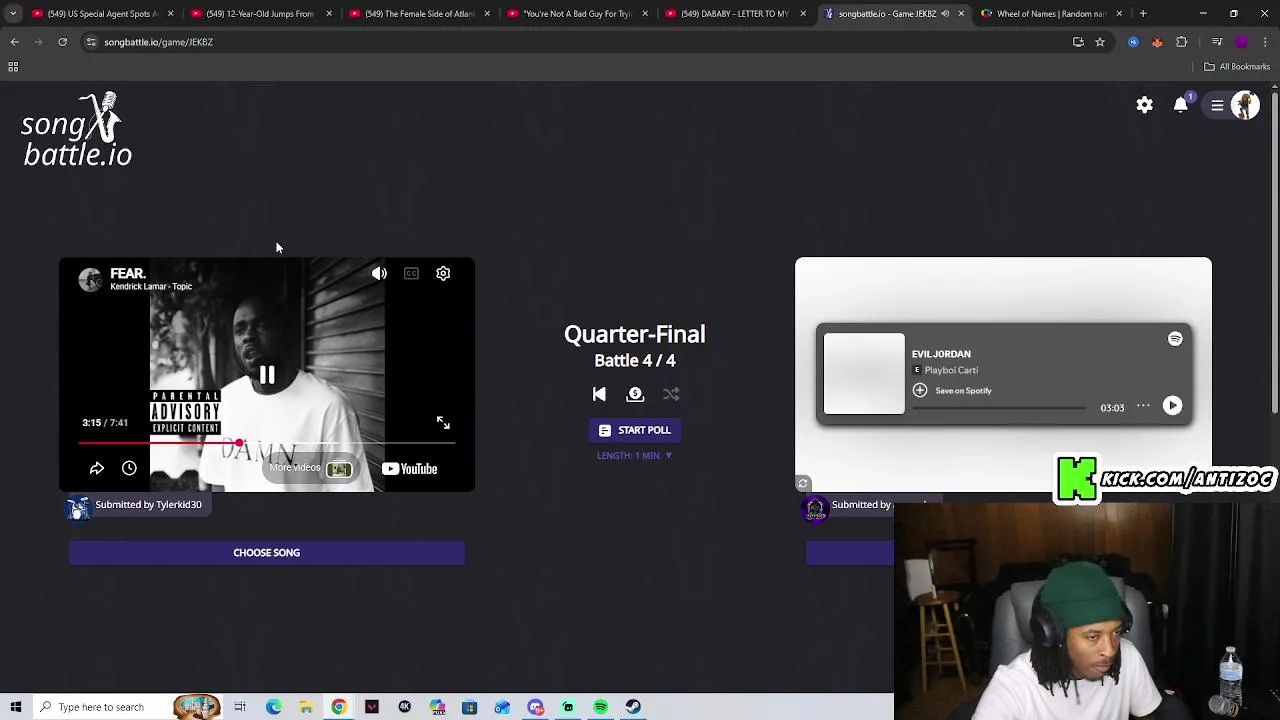The width and height of the screenshot is (1280, 720).
Task: Share the FEAR. video
Action: [97, 468]
